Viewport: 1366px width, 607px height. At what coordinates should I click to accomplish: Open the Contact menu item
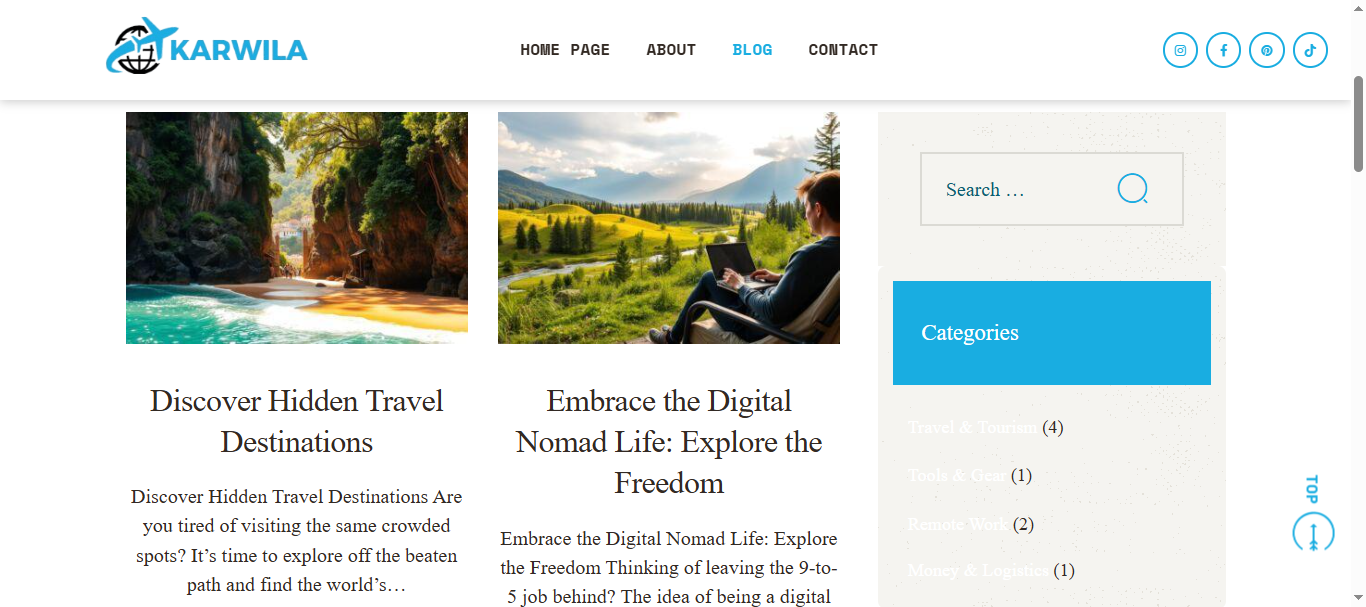843,50
